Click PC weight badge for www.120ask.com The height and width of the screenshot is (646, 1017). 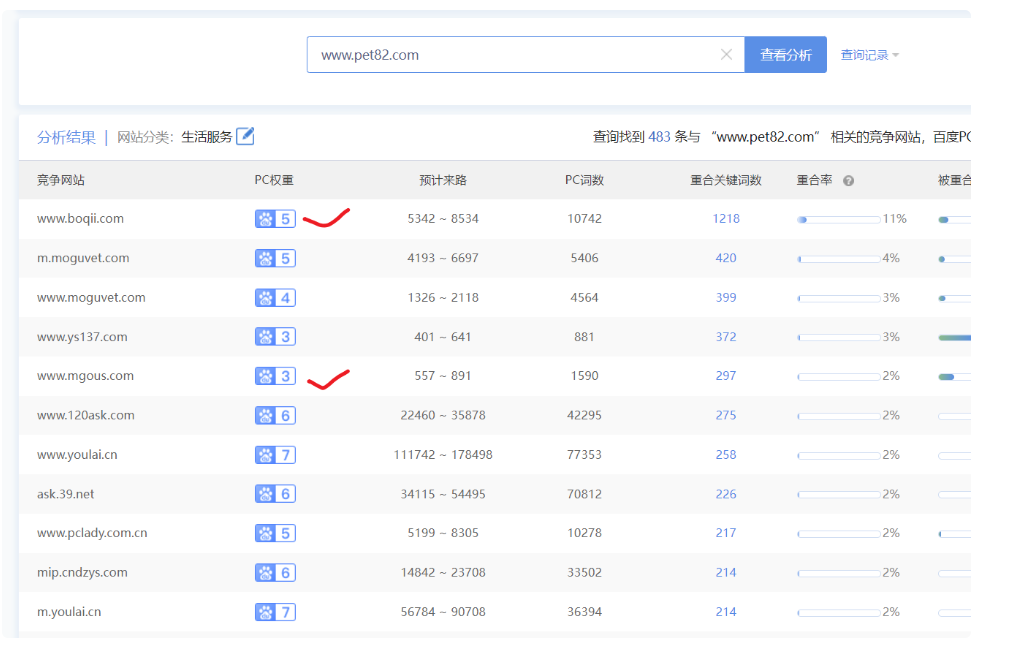pyautogui.click(x=276, y=415)
